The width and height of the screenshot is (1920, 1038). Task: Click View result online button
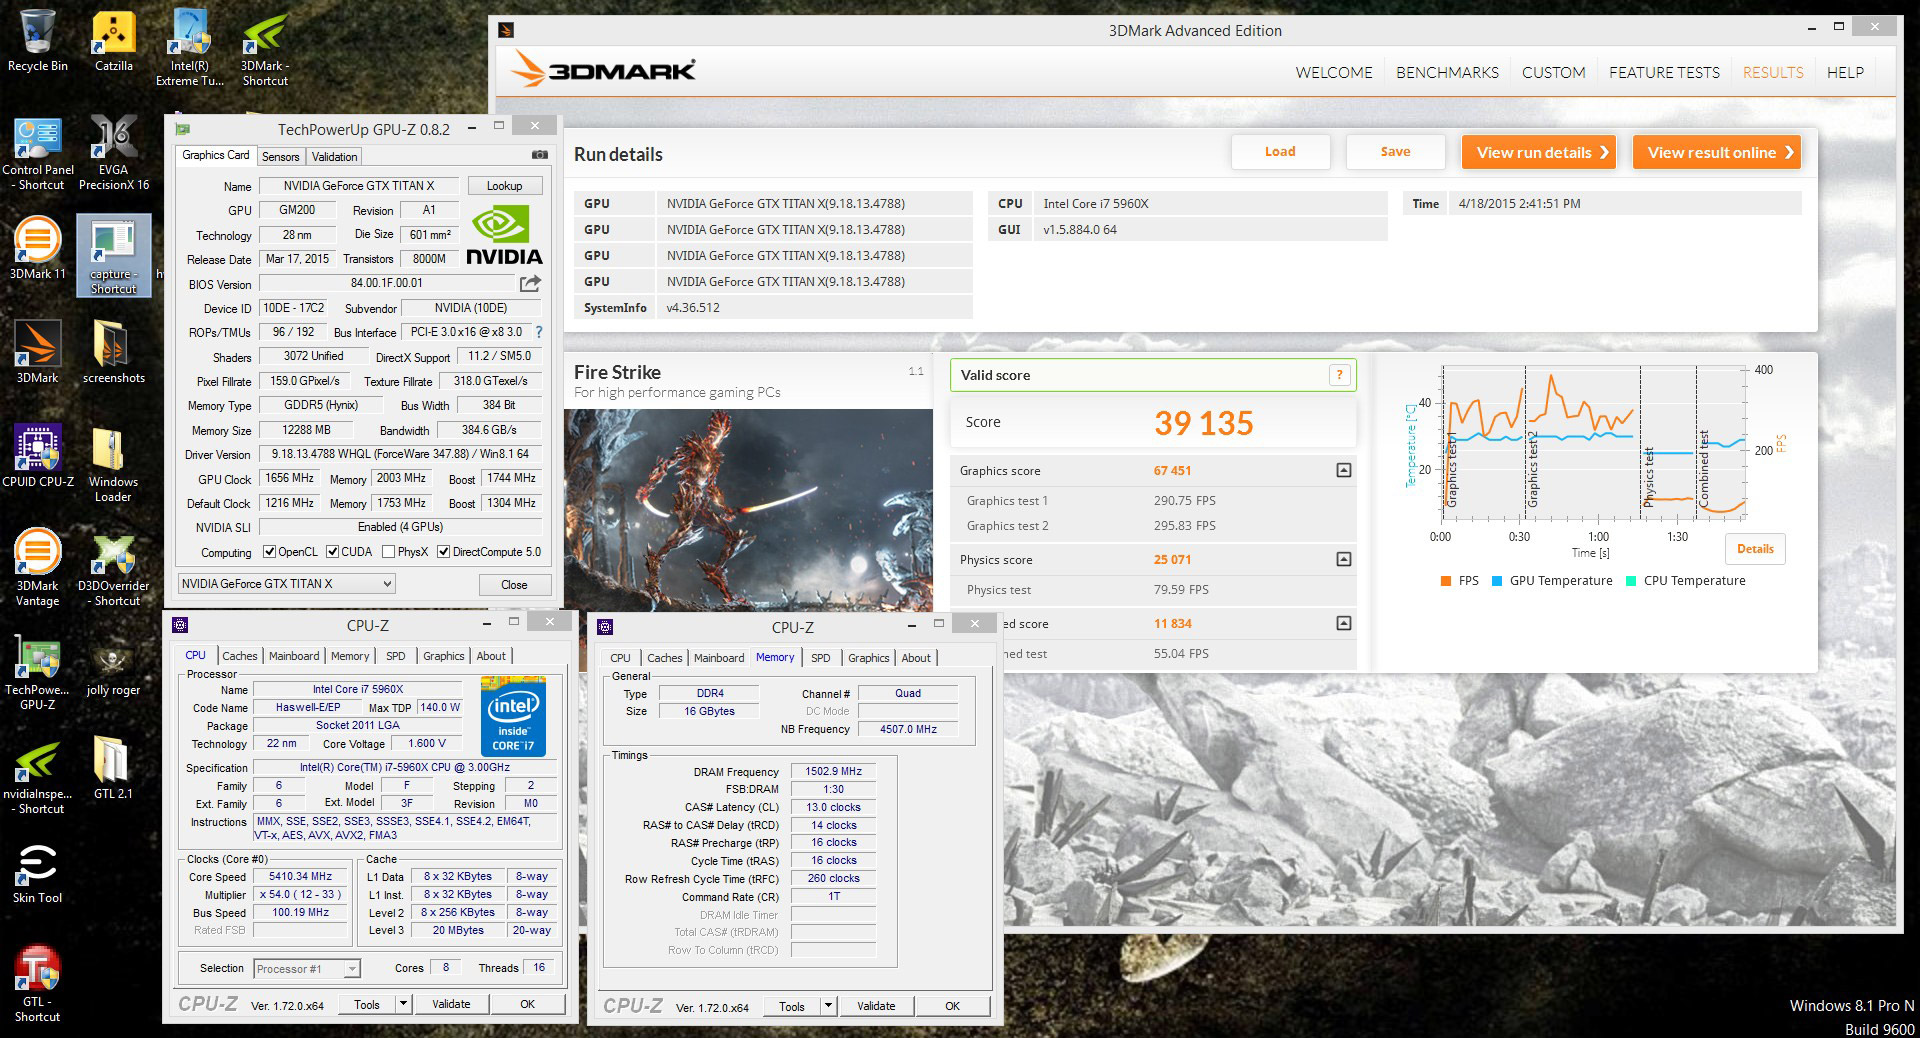1716,152
